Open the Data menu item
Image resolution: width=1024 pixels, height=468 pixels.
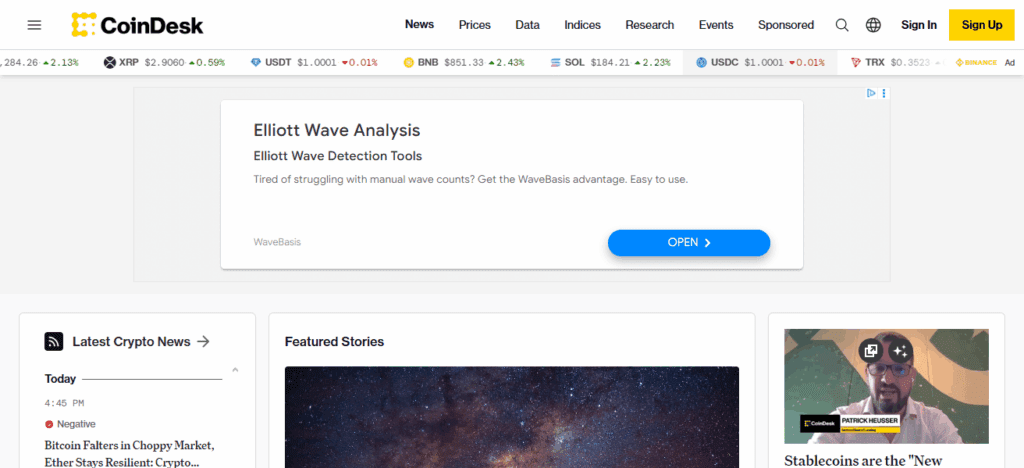point(527,25)
